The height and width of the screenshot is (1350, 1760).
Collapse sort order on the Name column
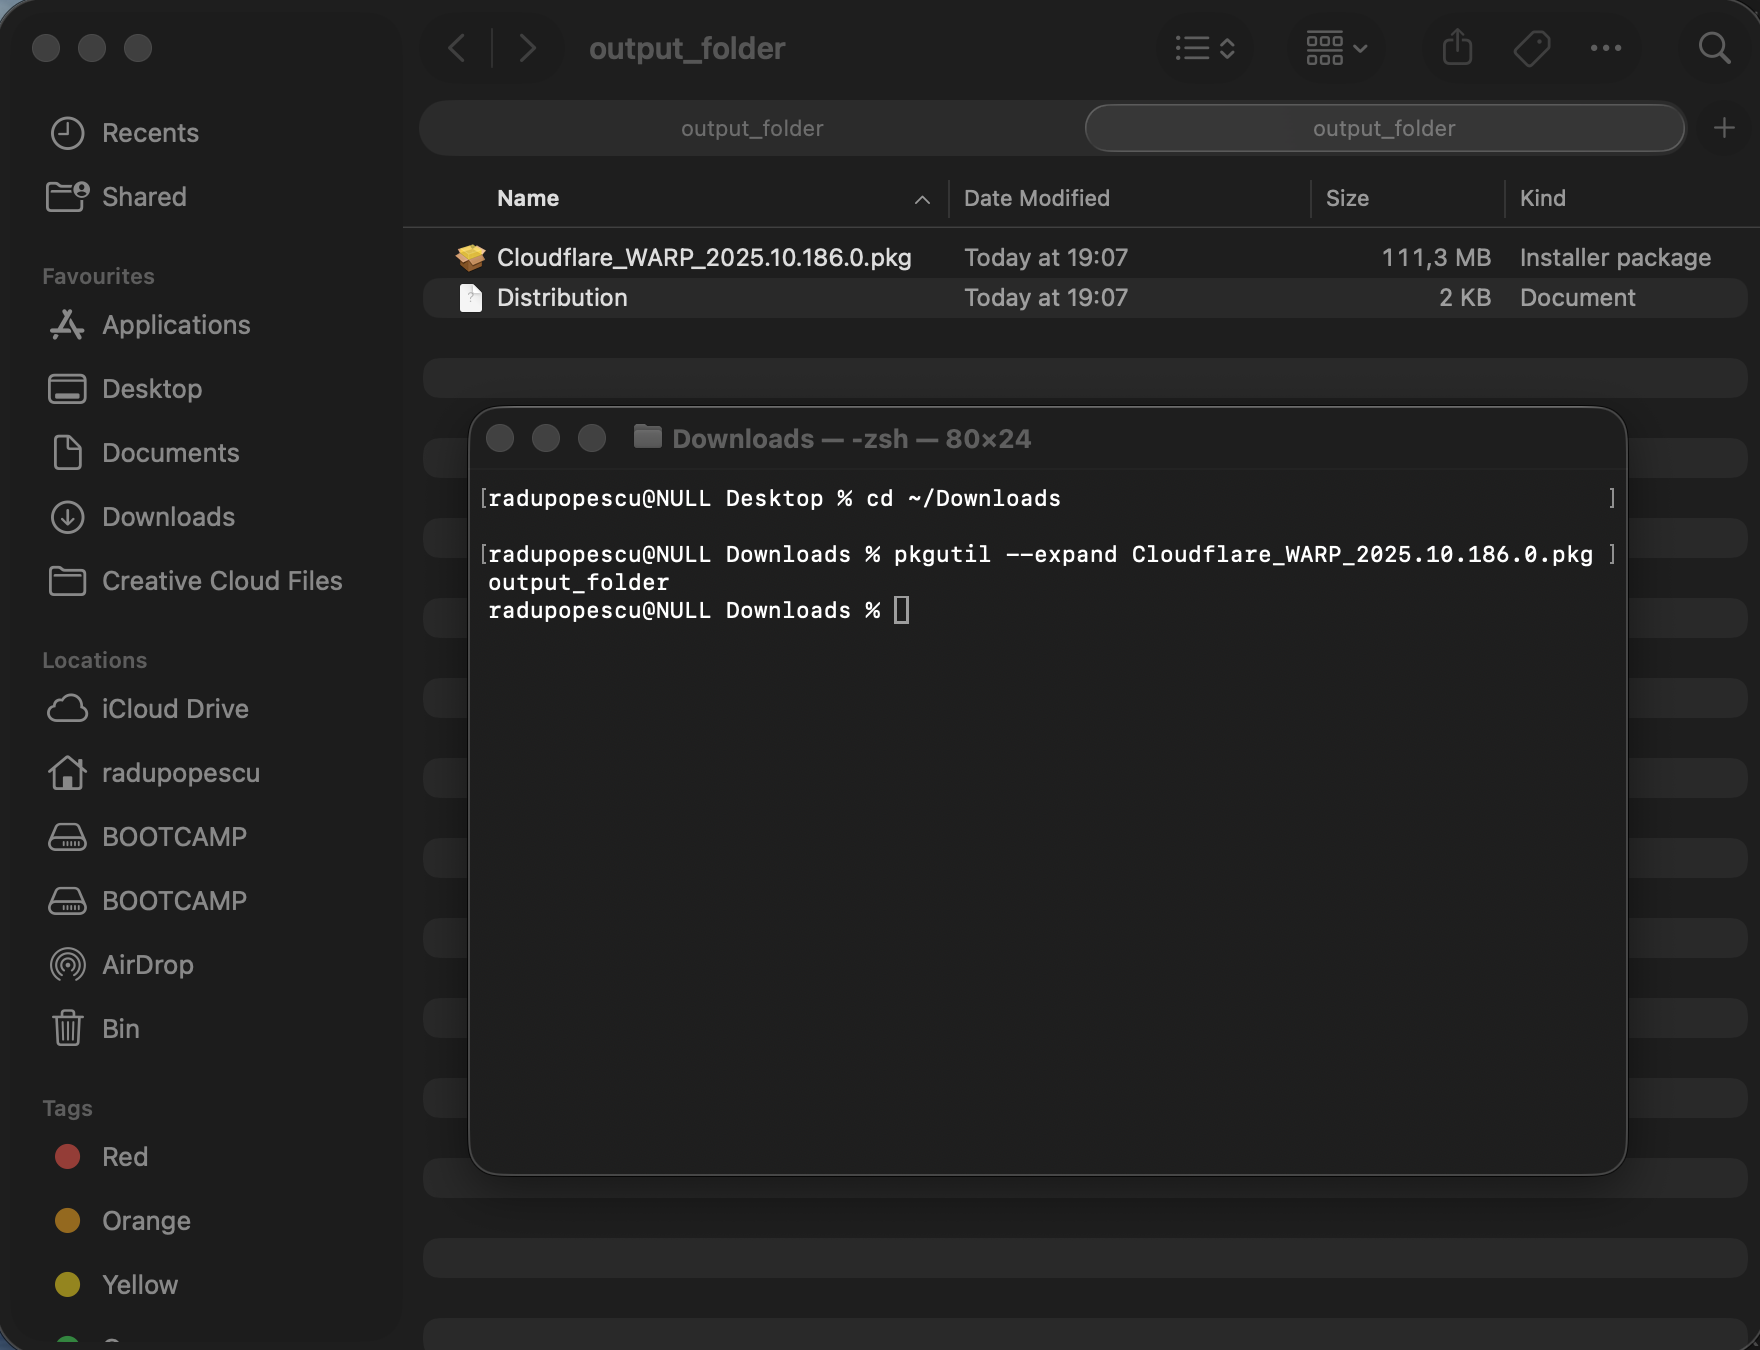(x=921, y=200)
